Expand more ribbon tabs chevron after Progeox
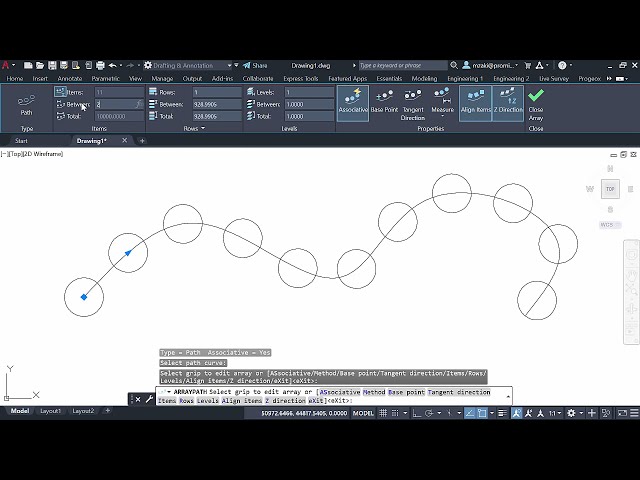The height and width of the screenshot is (480, 640). pyautogui.click(x=609, y=78)
